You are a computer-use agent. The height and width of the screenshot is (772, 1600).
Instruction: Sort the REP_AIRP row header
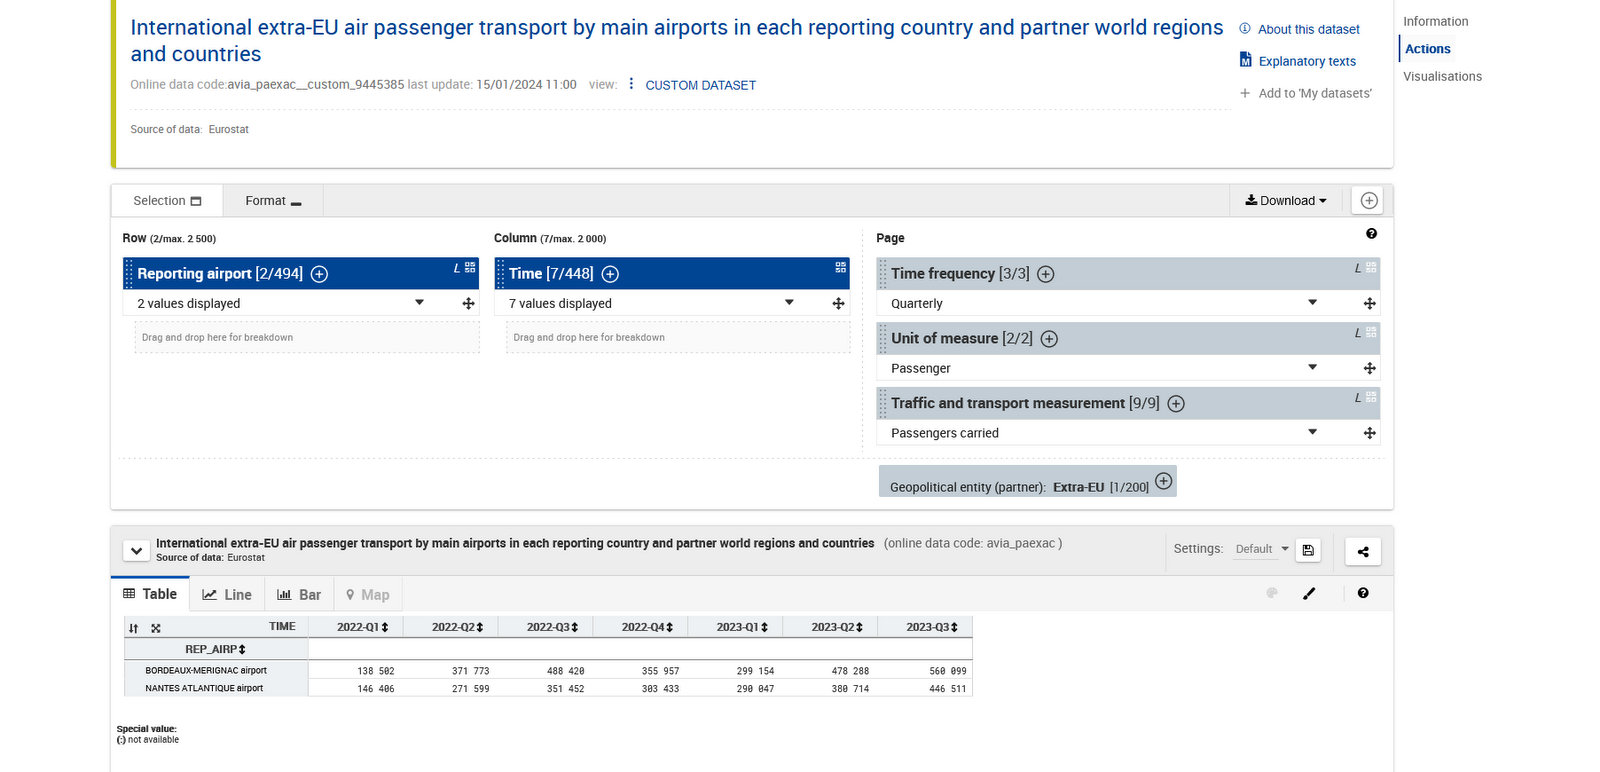click(x=242, y=649)
